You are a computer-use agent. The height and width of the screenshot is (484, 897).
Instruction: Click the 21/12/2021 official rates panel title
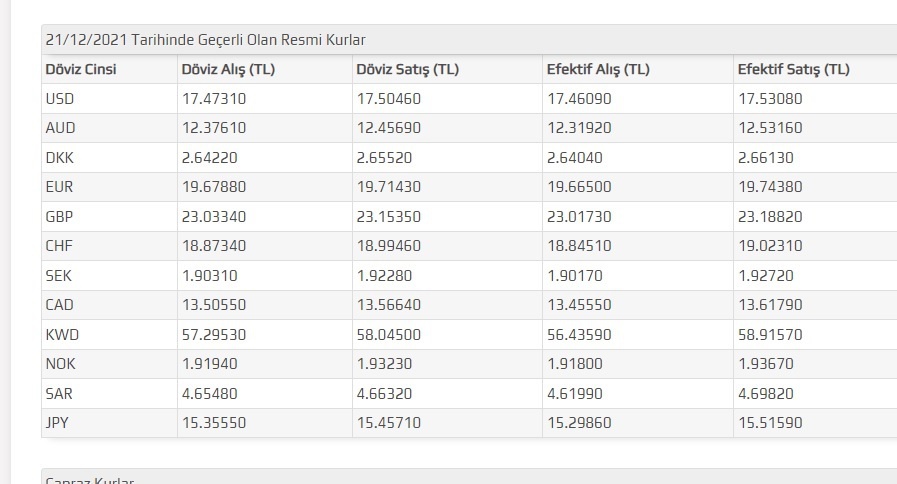click(x=206, y=40)
